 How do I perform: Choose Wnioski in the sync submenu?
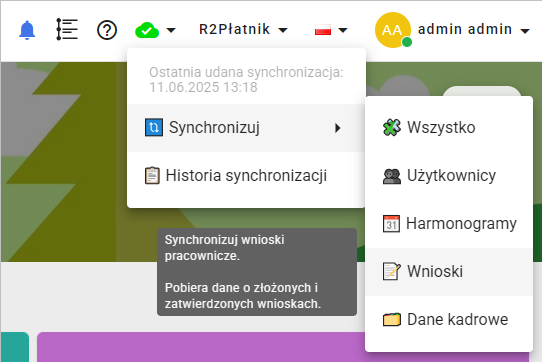(449, 272)
